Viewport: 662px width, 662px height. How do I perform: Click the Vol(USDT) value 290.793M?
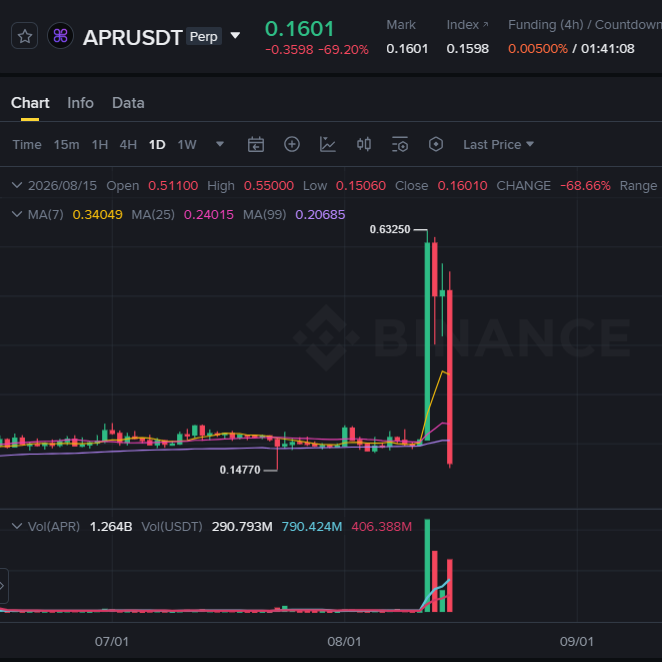coord(242,526)
